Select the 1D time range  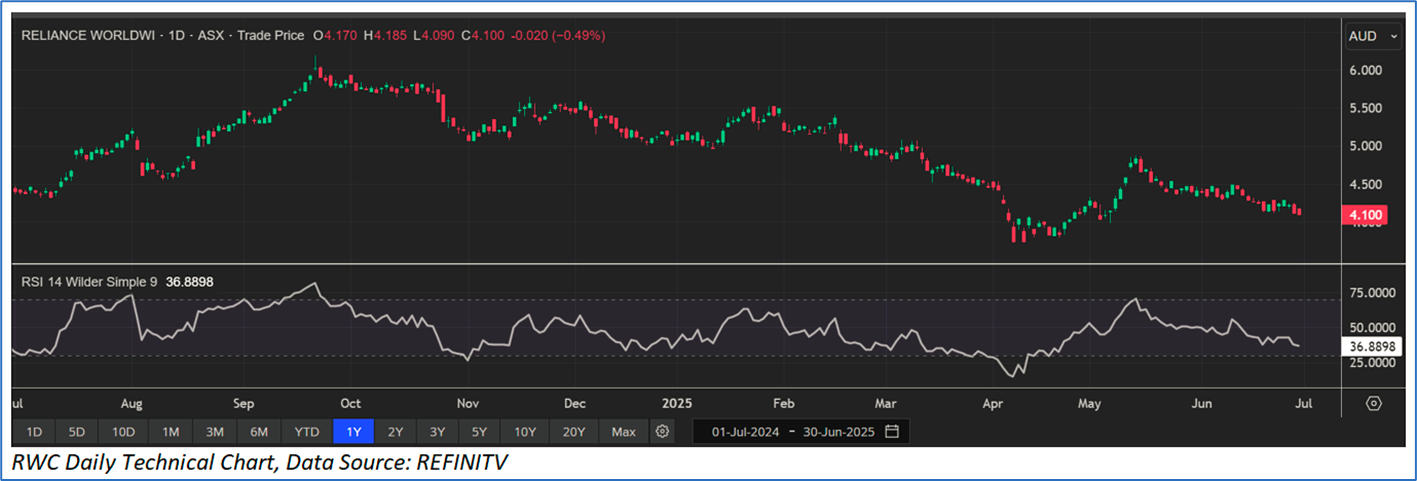tap(34, 432)
